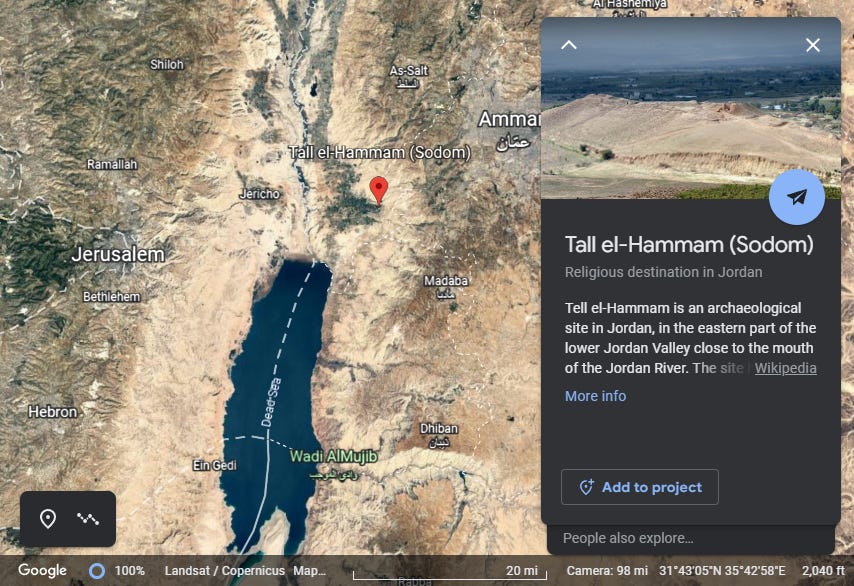The image size is (854, 586).
Task: Click the imagery loading circle indicator
Action: click(x=97, y=571)
